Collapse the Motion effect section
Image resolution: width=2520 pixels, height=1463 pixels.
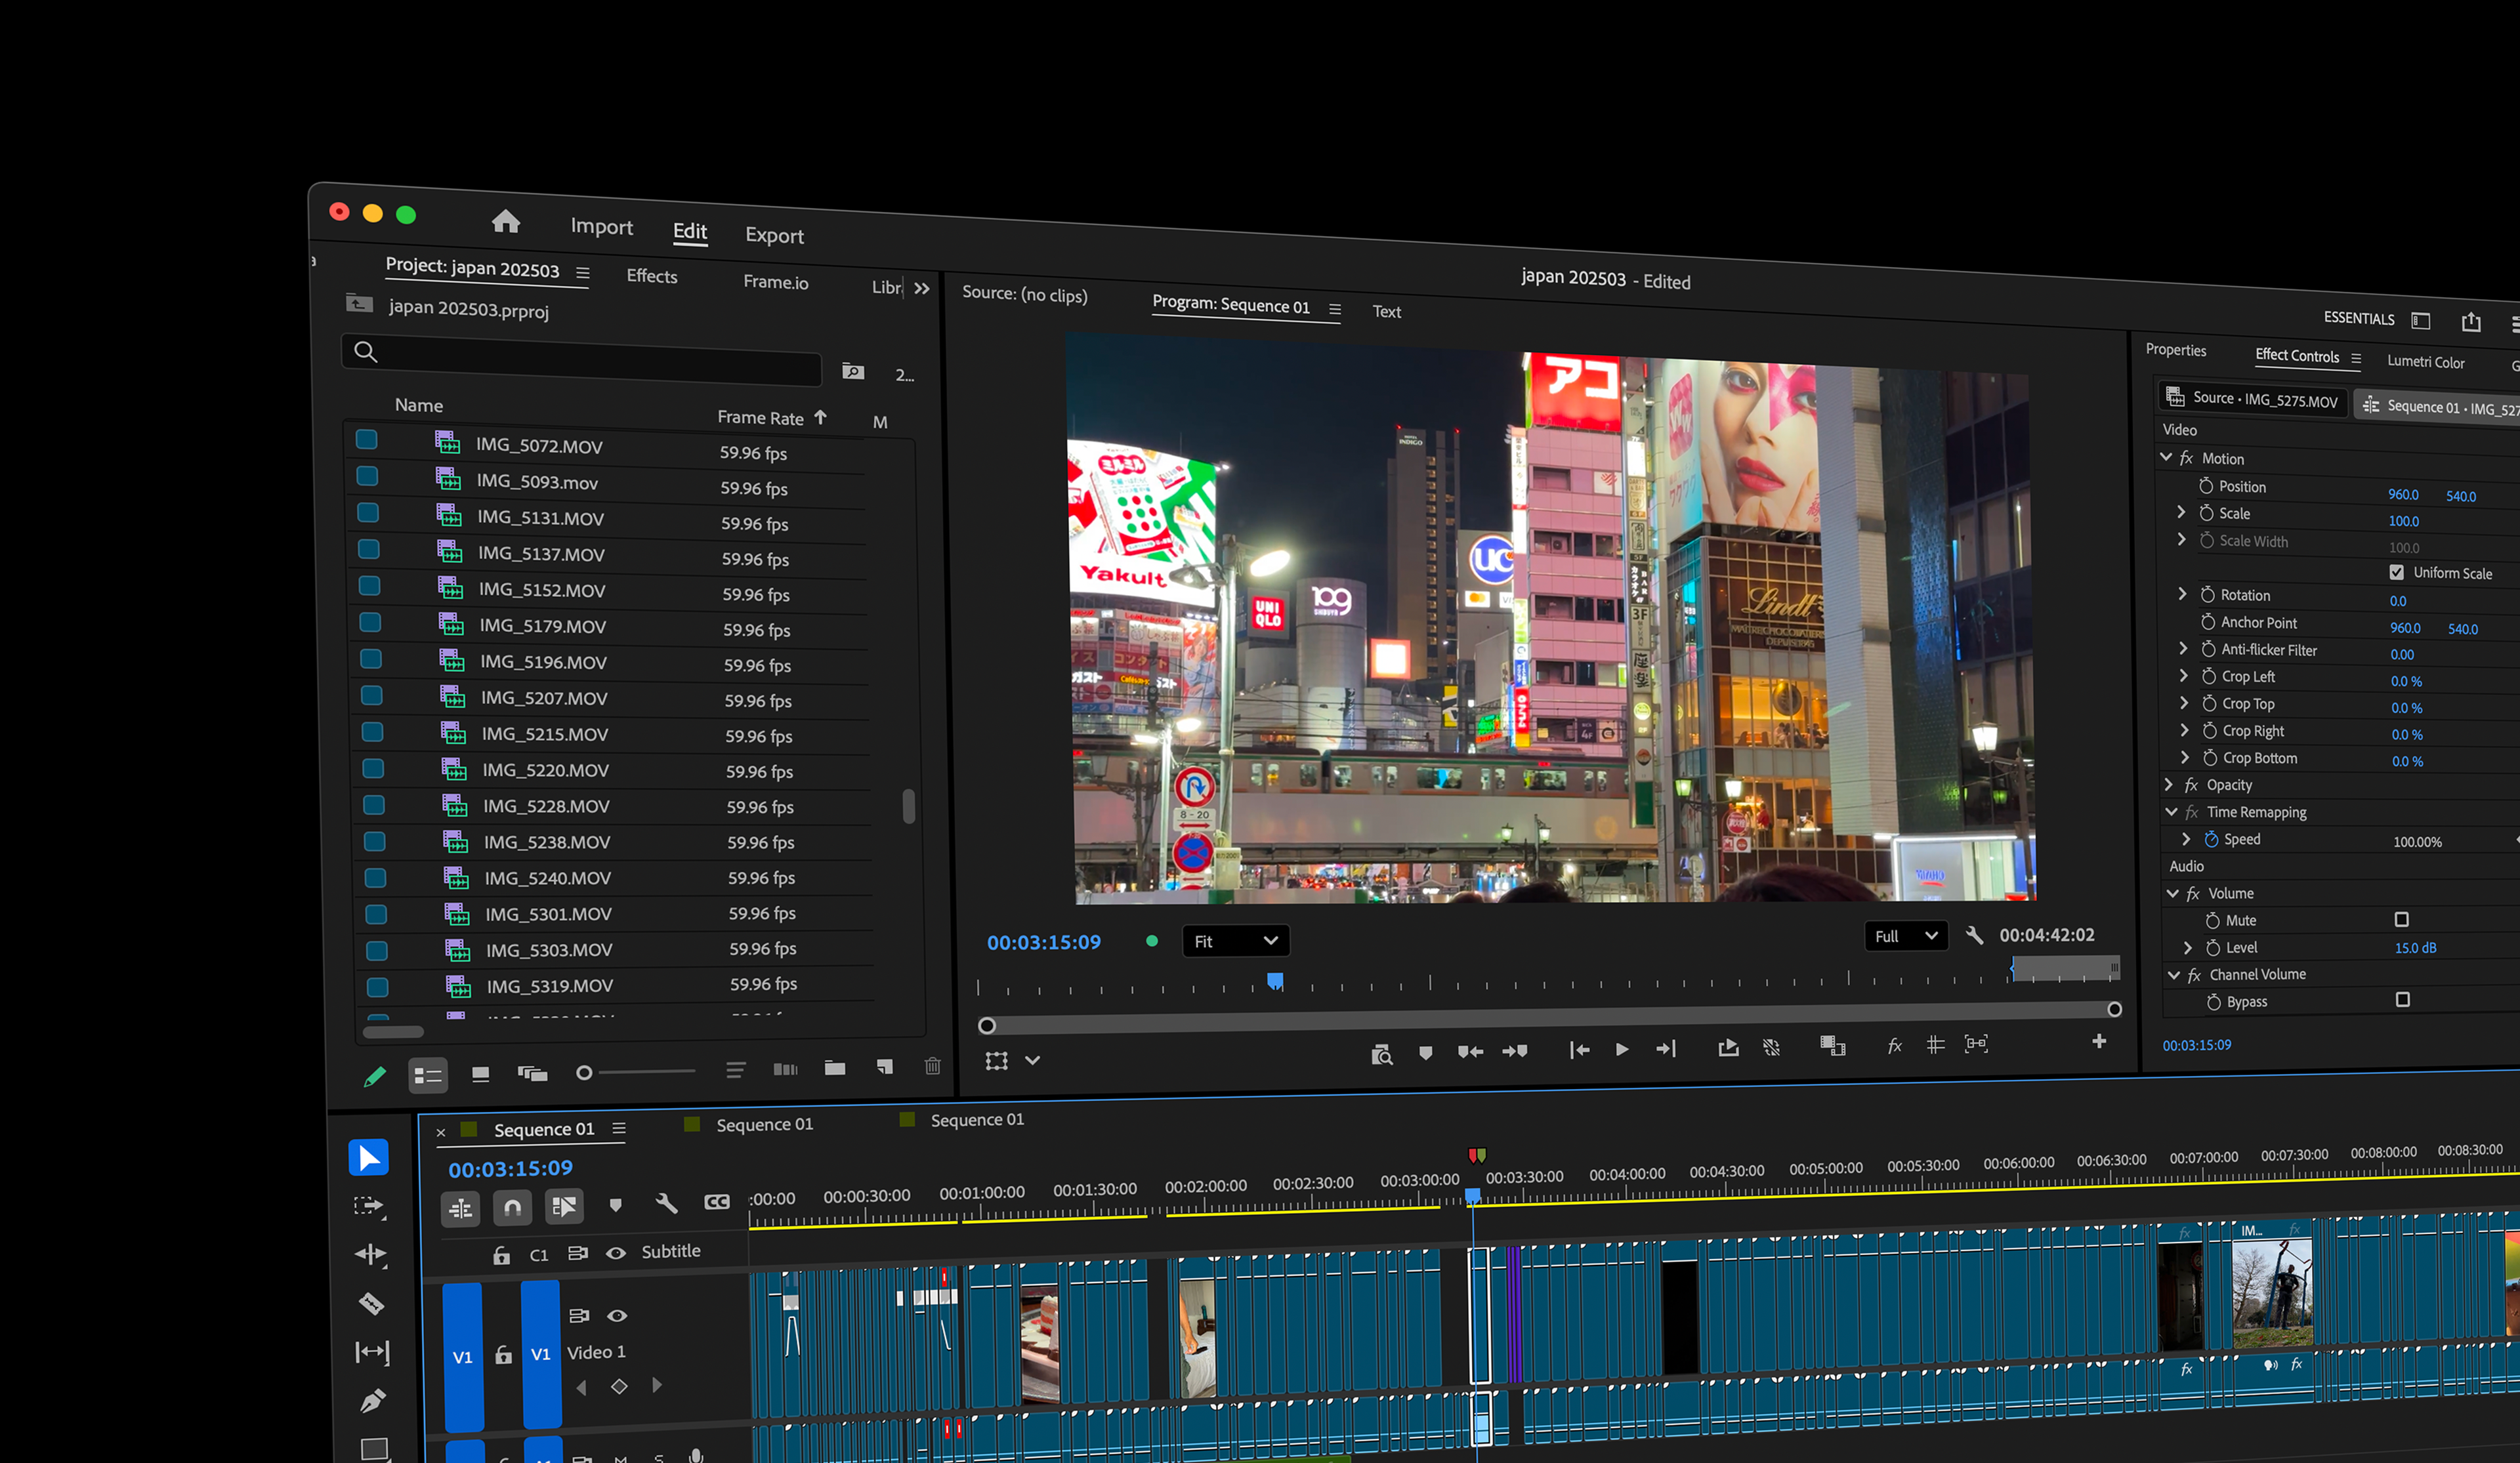(2166, 457)
